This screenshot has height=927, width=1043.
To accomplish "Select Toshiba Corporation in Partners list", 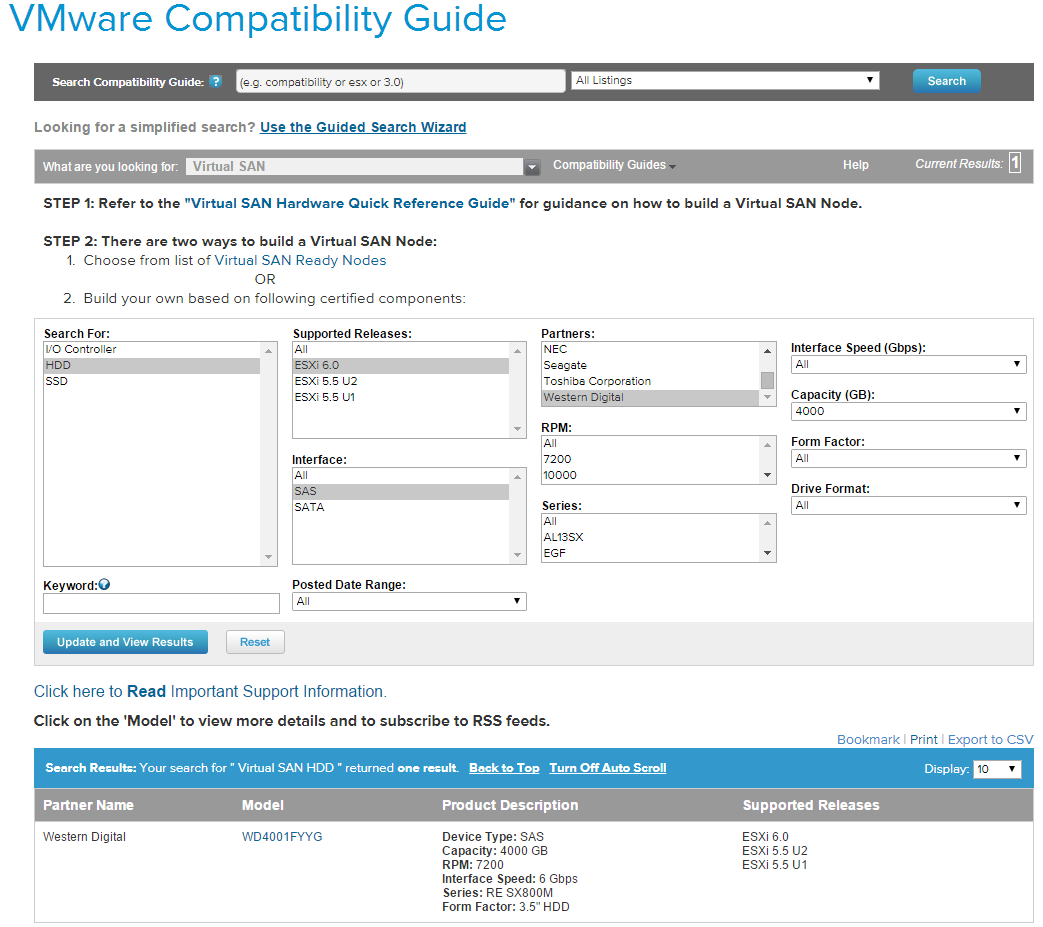I will [651, 381].
